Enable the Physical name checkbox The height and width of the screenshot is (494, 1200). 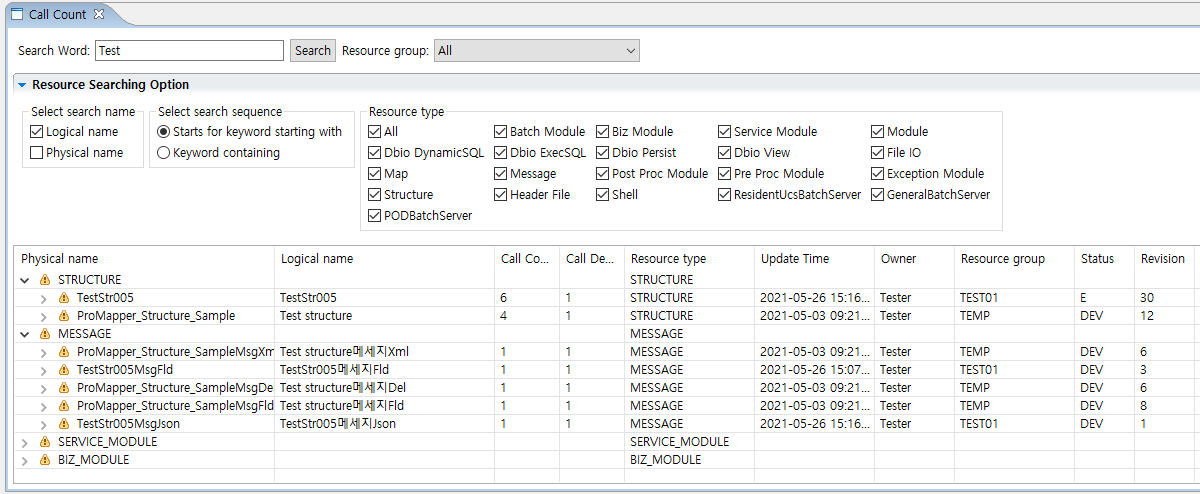coord(37,153)
